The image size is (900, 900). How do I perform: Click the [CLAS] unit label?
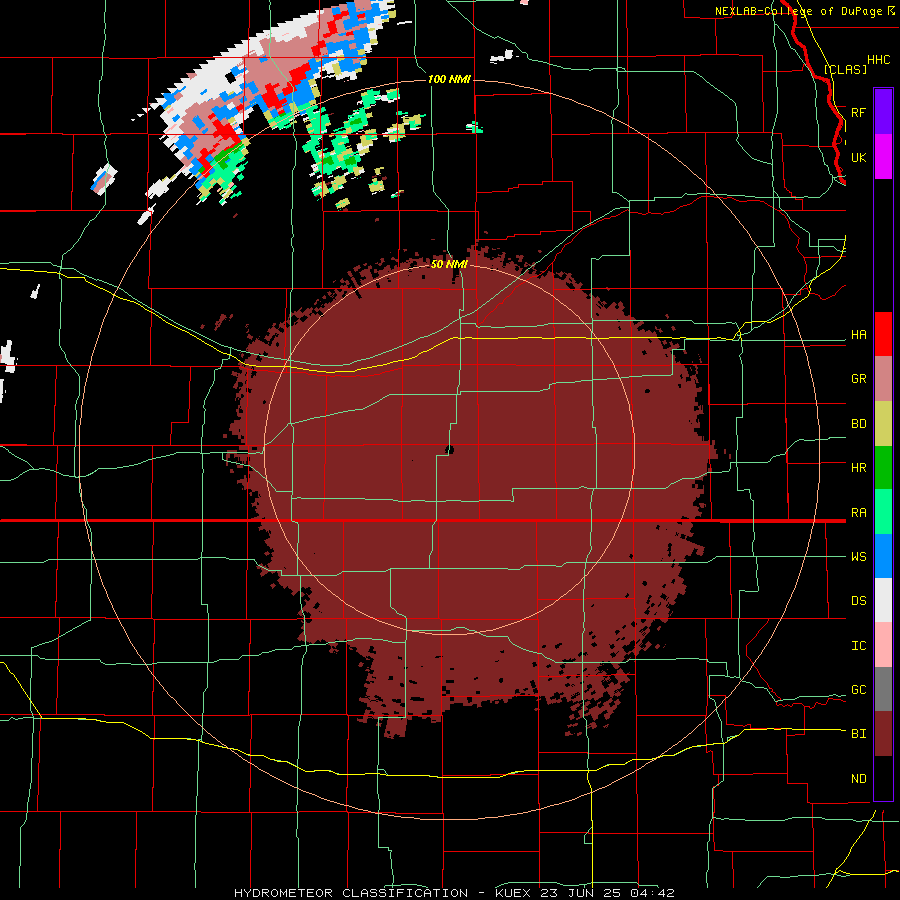tap(845, 69)
